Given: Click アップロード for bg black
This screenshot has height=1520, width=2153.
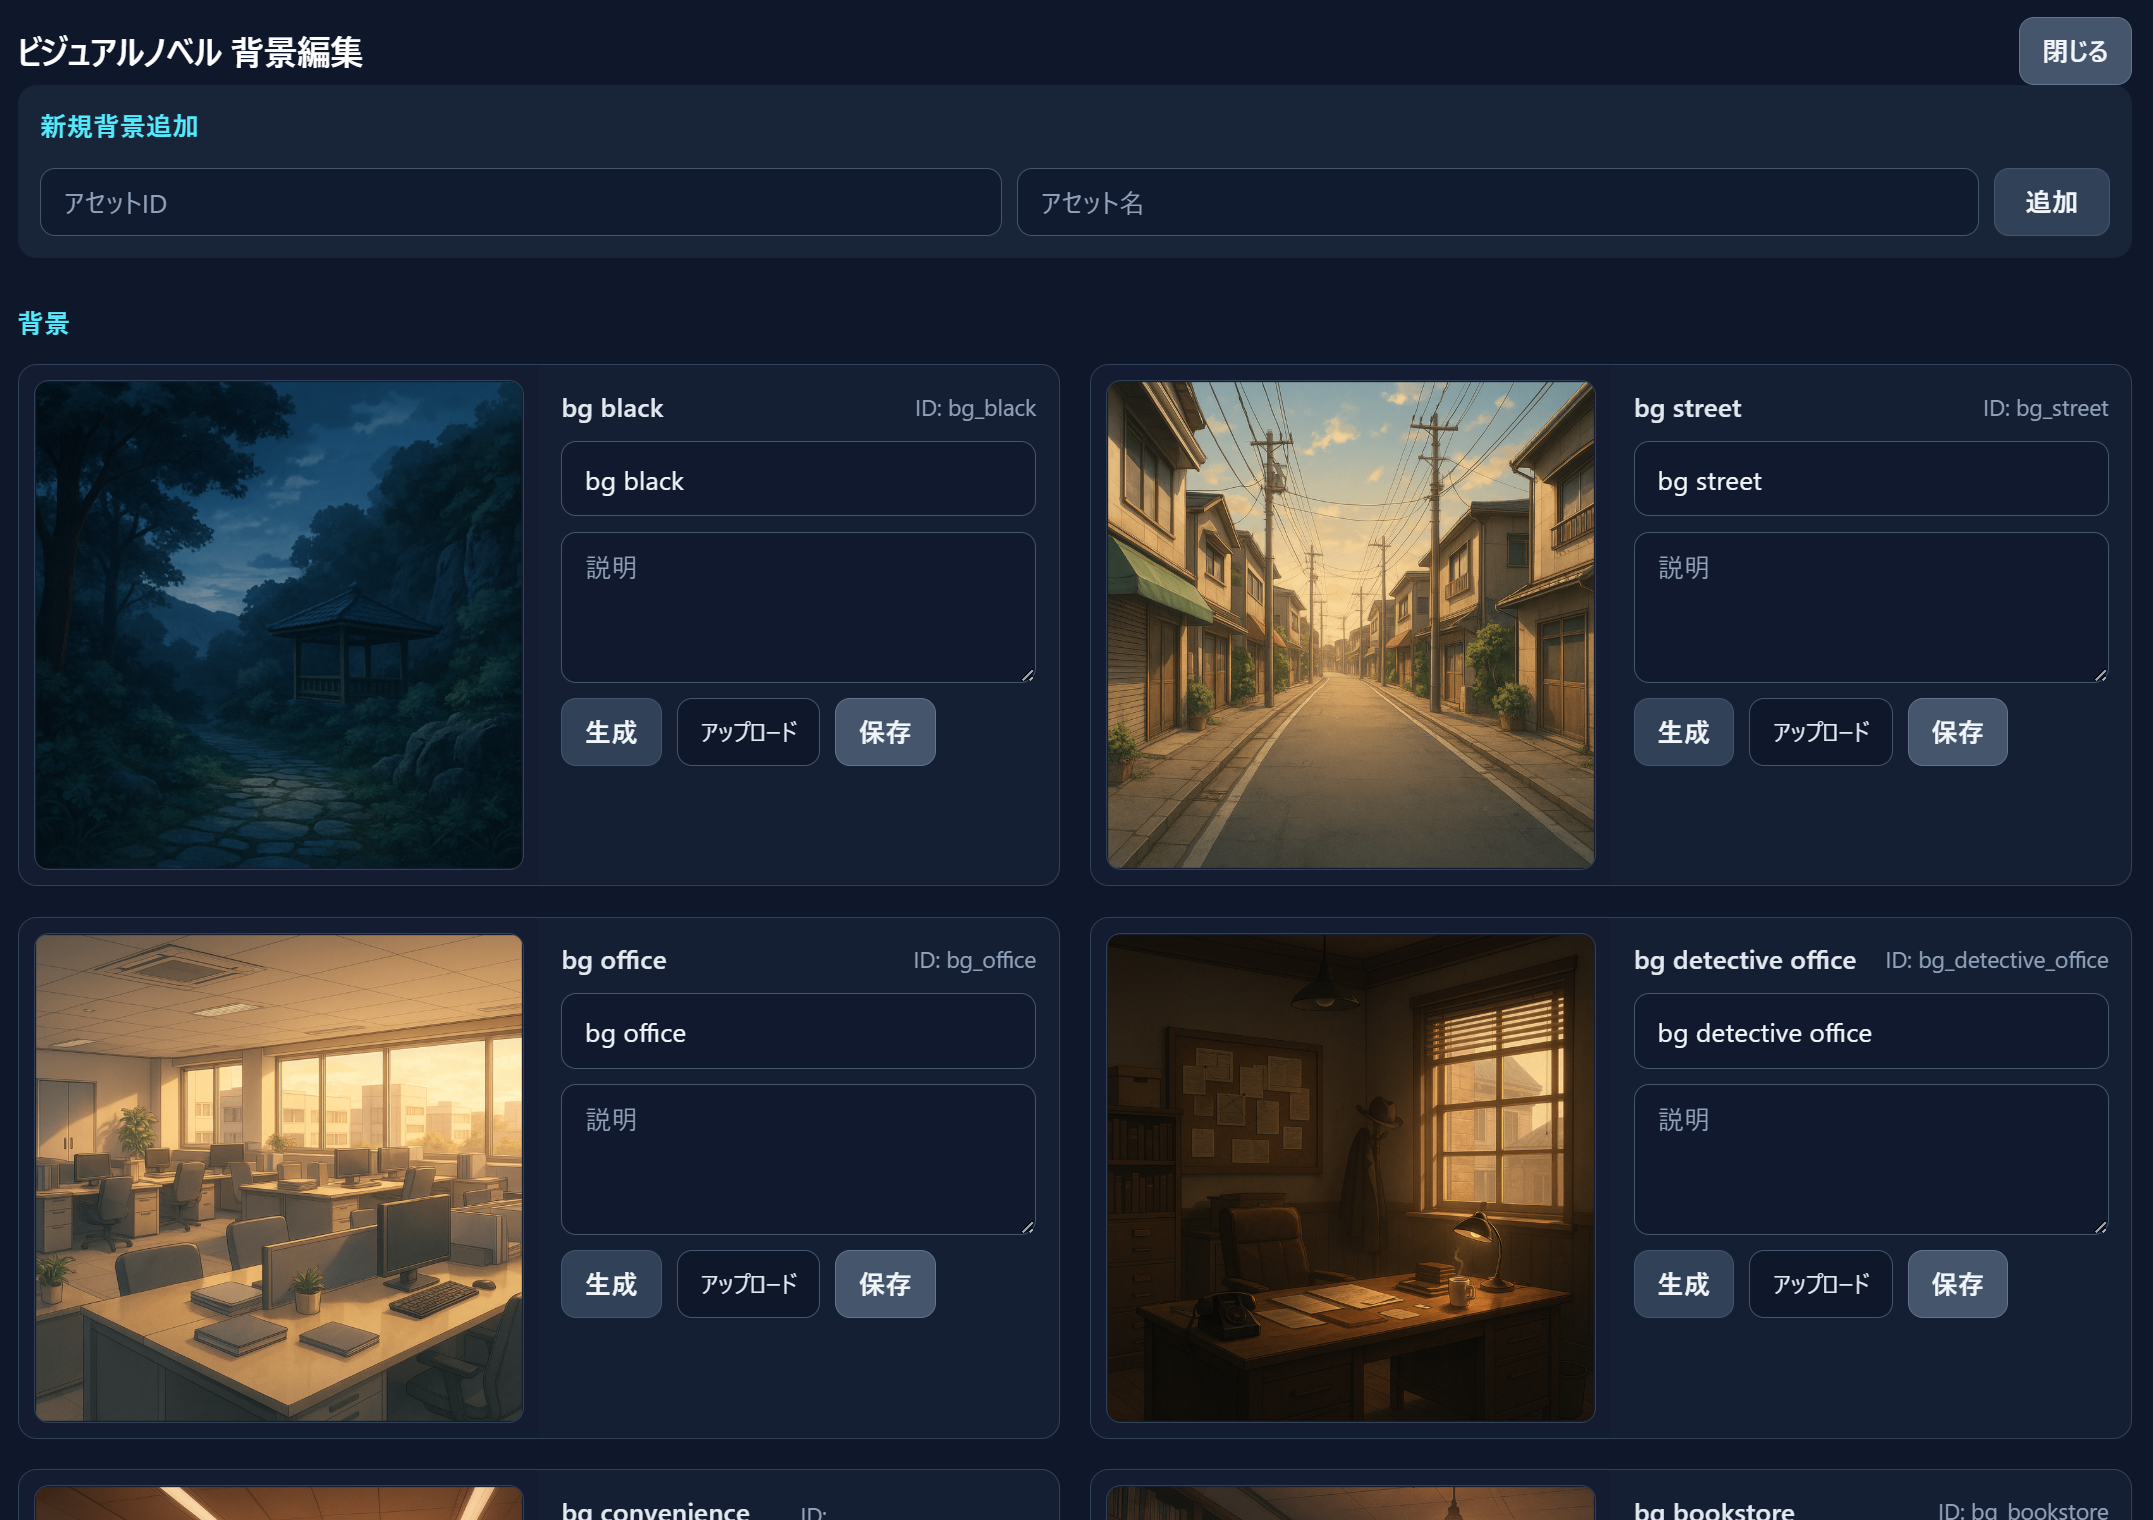Looking at the screenshot, I should tap(748, 732).
